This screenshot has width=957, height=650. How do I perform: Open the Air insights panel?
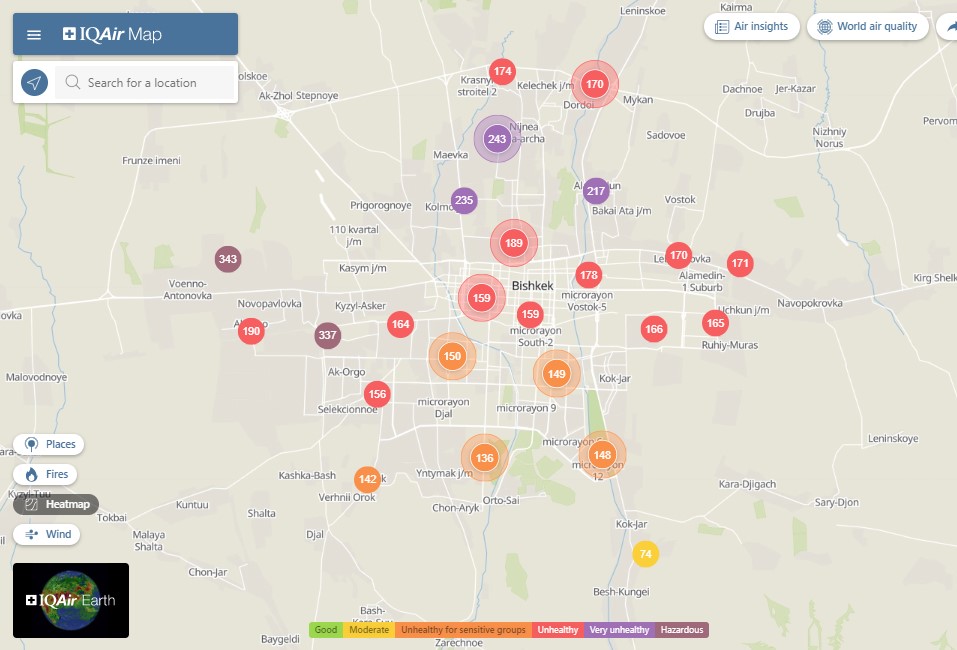[751, 27]
